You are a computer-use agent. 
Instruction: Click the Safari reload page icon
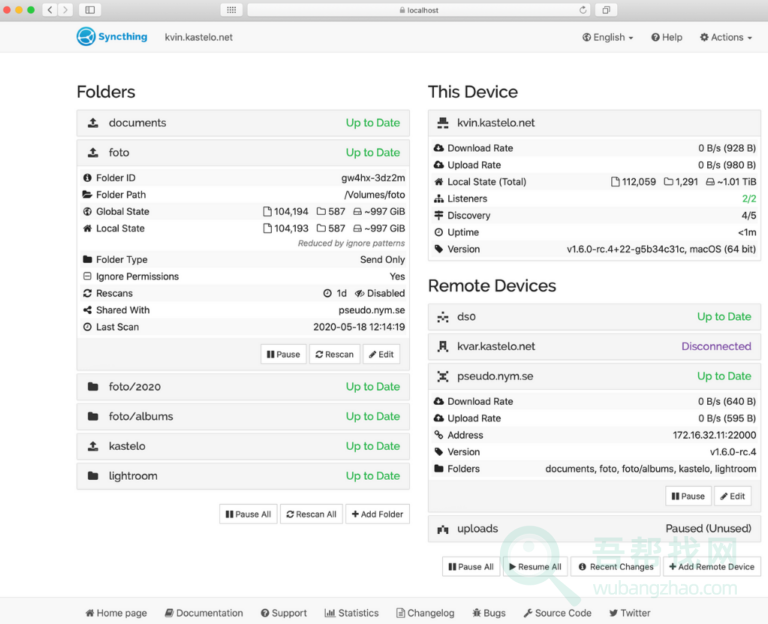583,10
